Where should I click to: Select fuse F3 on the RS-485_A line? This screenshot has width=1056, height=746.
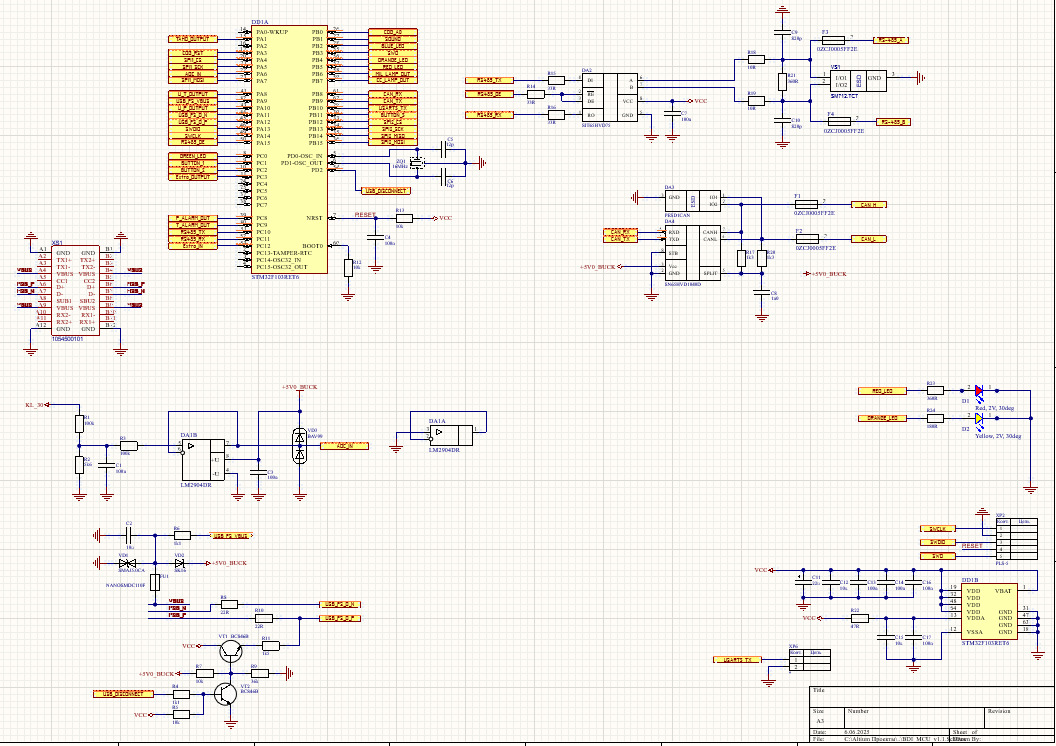pos(833,40)
